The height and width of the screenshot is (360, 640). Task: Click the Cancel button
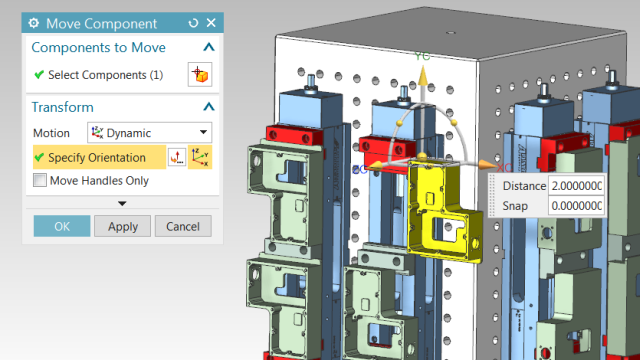coord(183,226)
